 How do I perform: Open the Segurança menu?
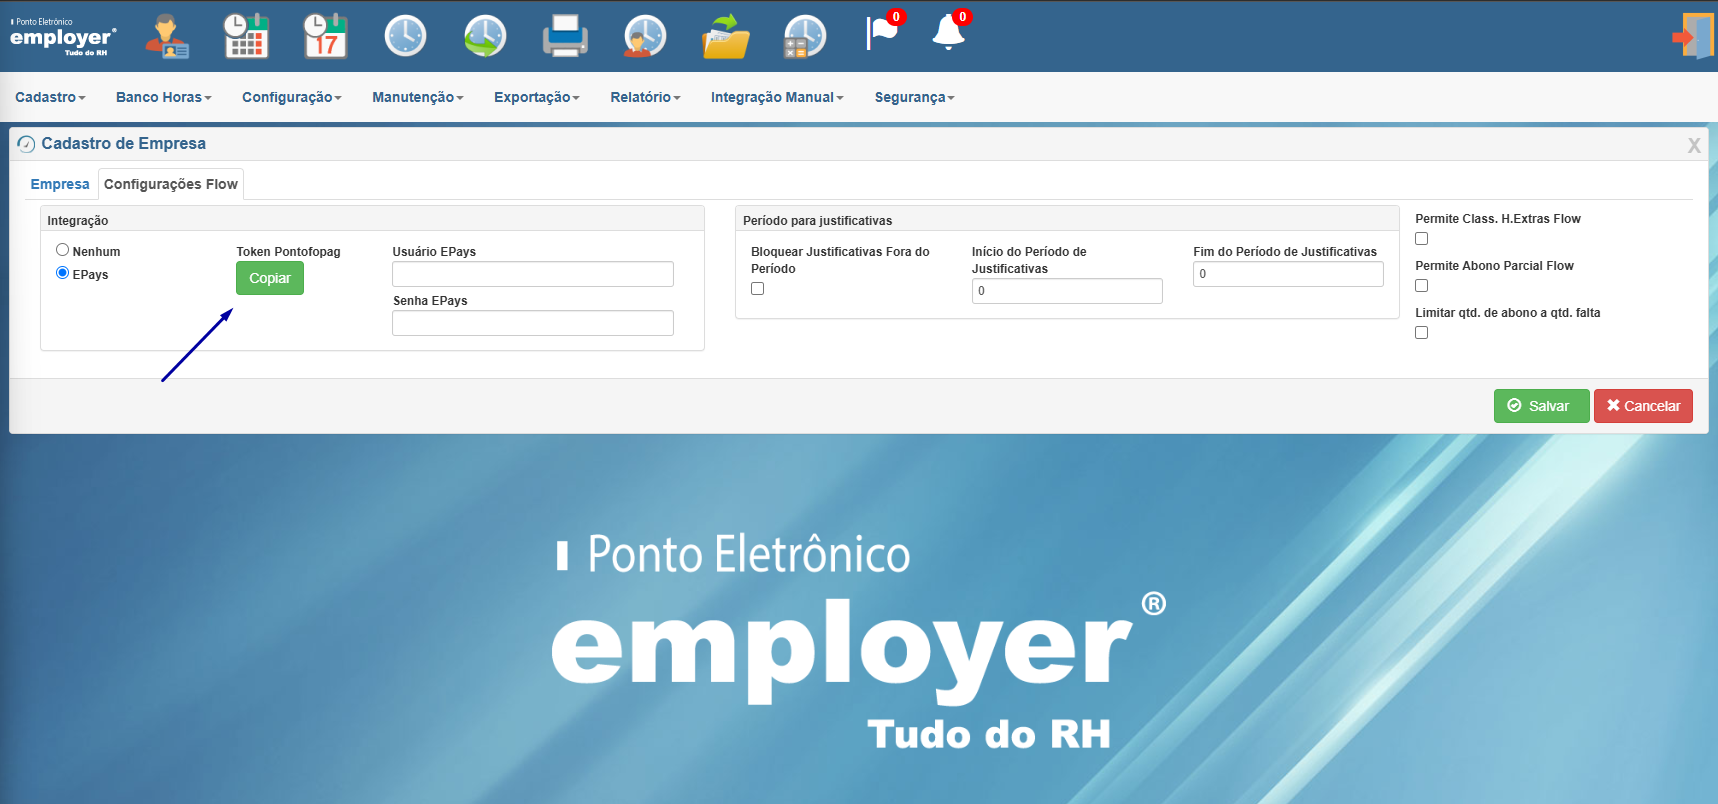click(x=914, y=97)
